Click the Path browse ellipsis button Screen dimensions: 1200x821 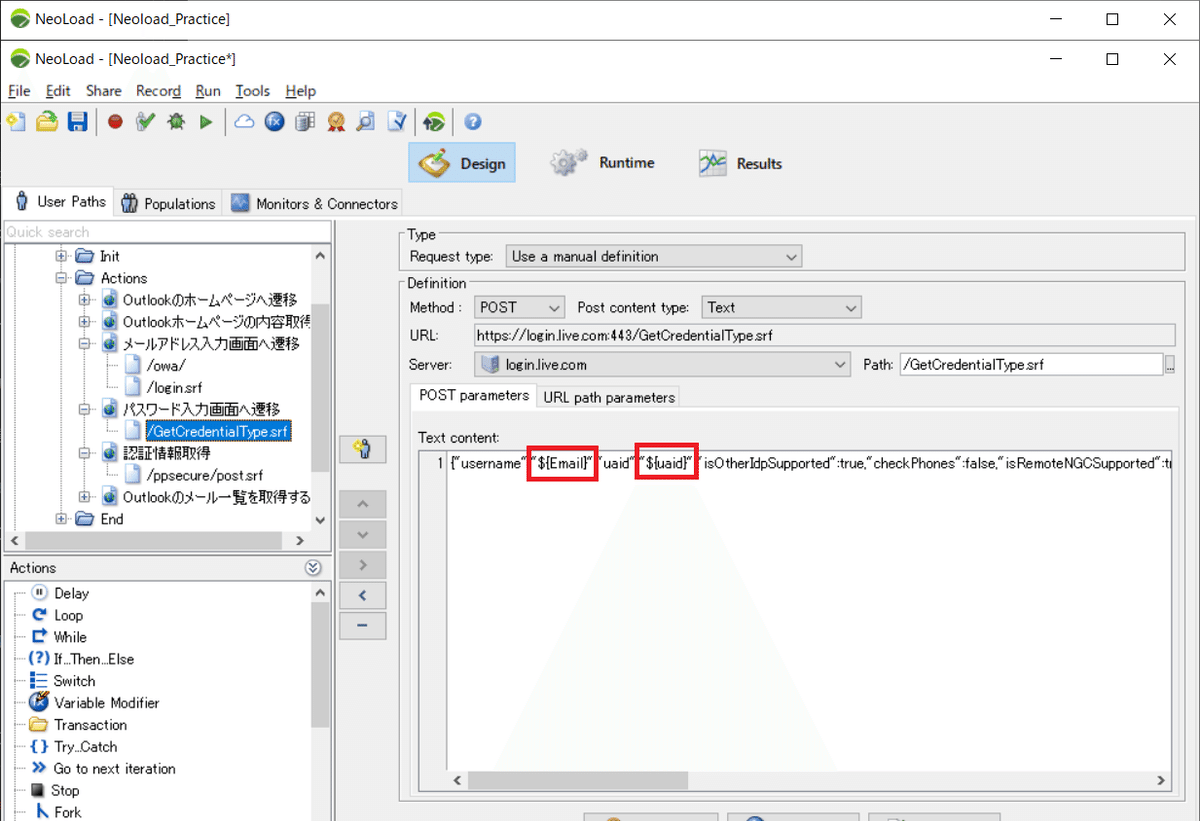[x=1170, y=365]
